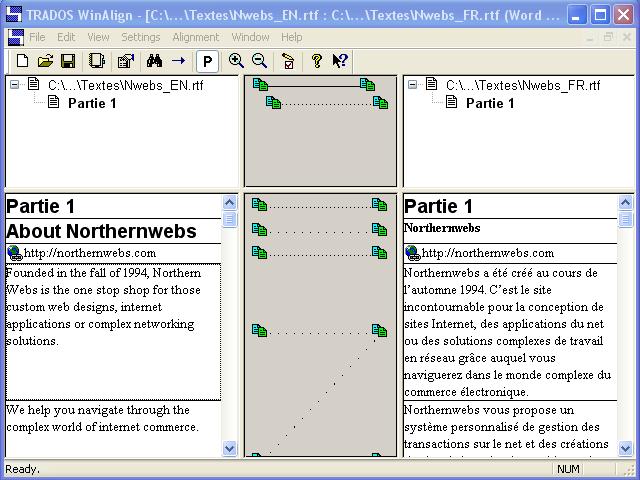The image size is (640, 480).
Task: Click the binoculars Find icon
Action: tap(154, 61)
